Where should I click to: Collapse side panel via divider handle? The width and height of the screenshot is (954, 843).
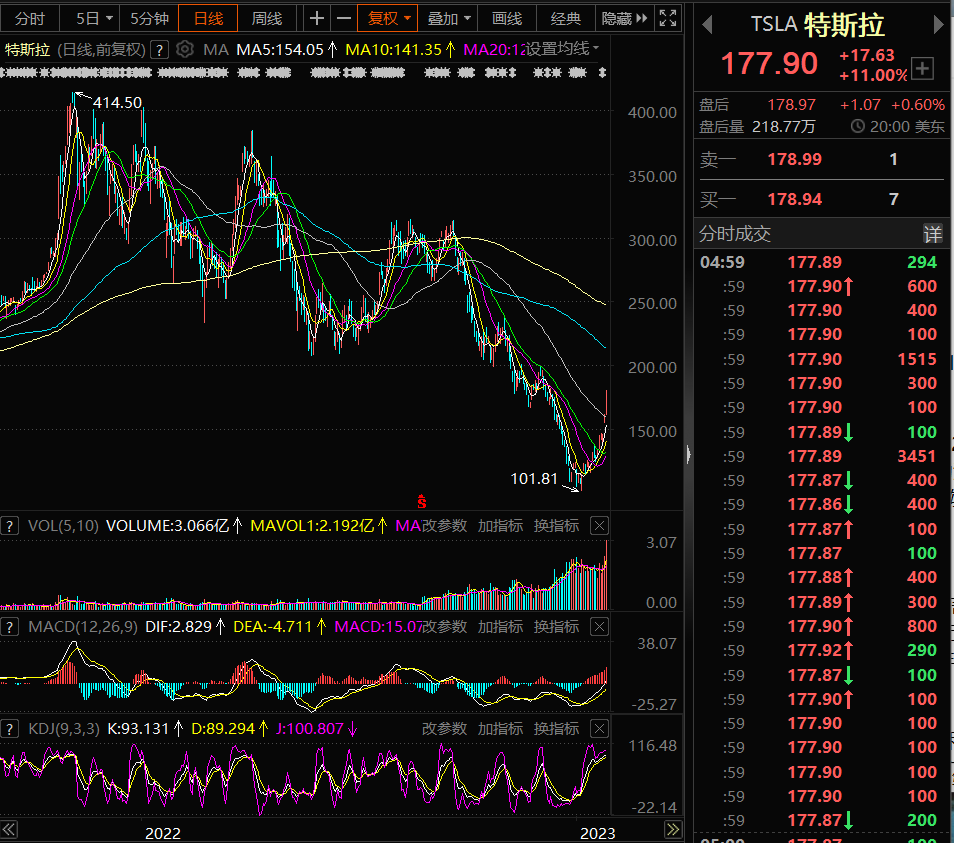pos(688,454)
